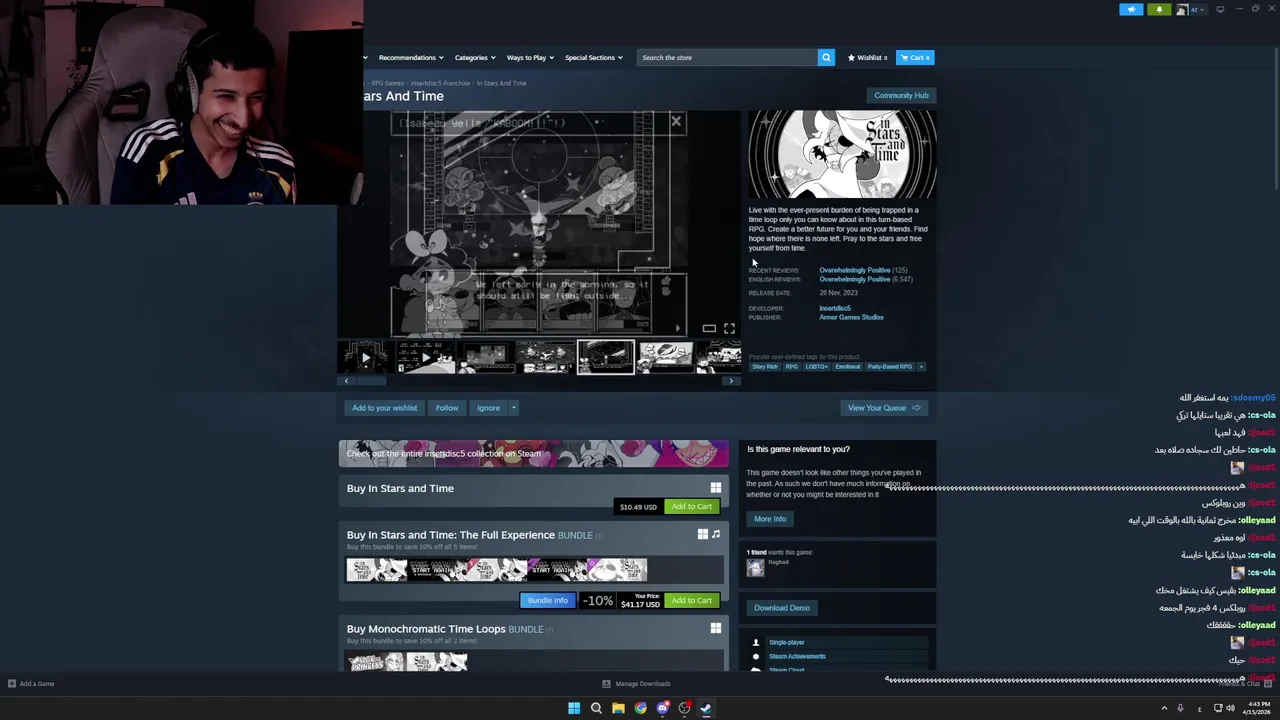The image size is (1280, 720).
Task: Open the green notifications bell
Action: [1159, 10]
